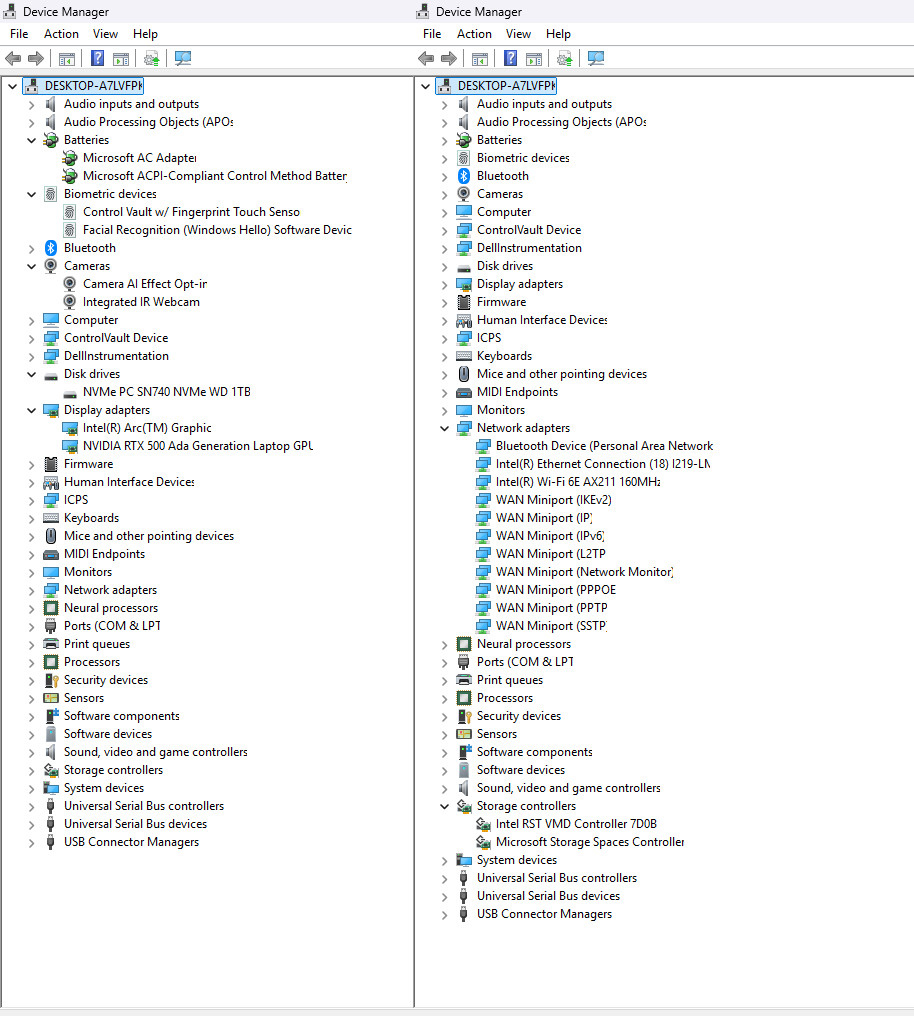Open View menu in left window
914x1016 pixels.
click(105, 34)
